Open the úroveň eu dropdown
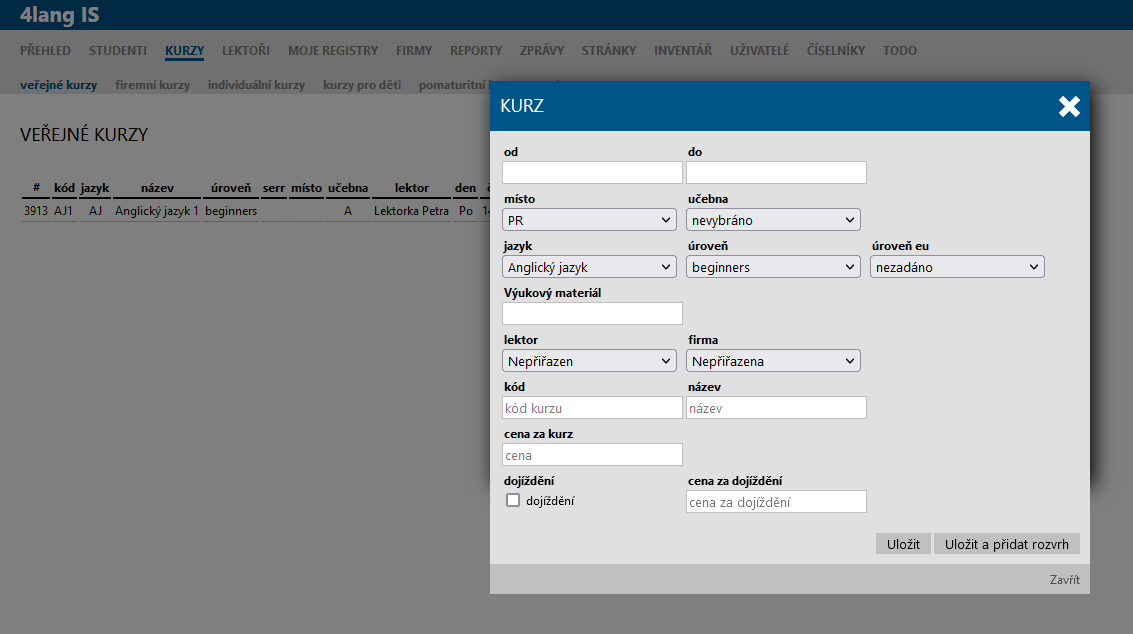 click(x=957, y=267)
